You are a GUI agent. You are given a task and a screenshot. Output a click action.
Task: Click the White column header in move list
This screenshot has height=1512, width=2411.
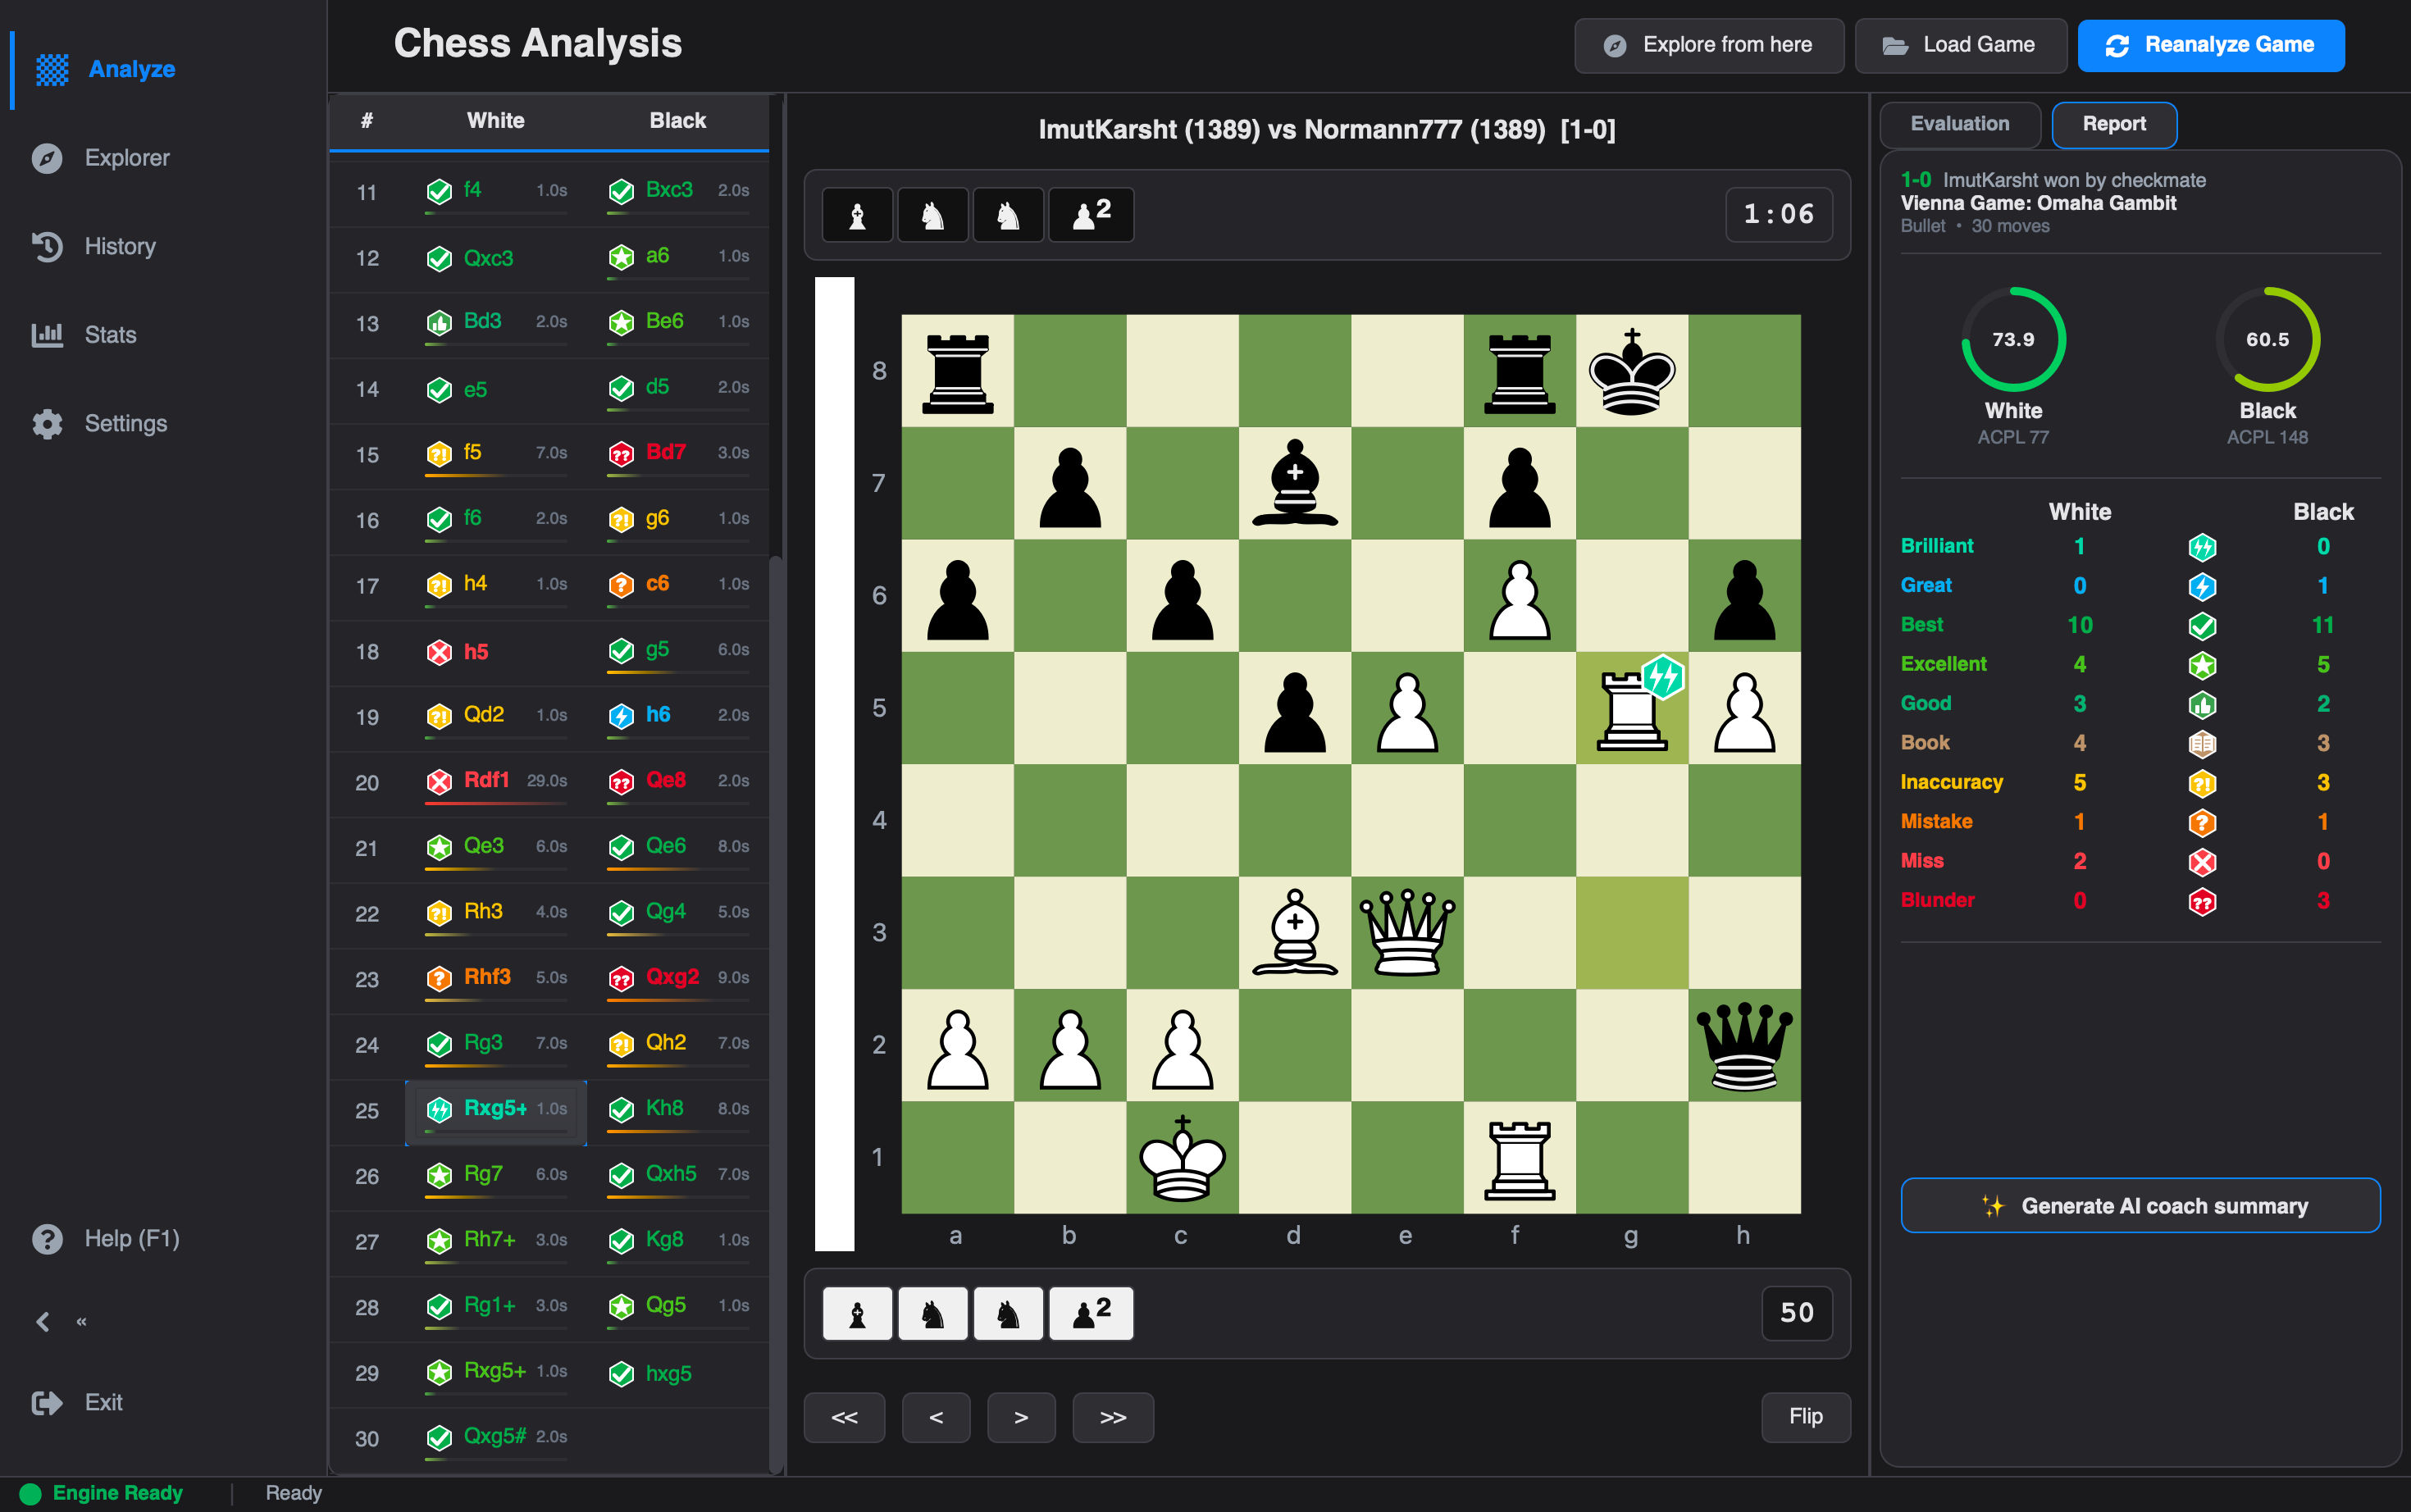click(x=495, y=121)
